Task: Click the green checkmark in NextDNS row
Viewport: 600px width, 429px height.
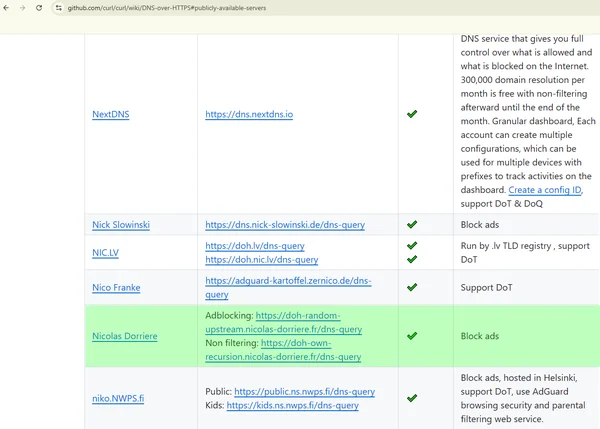Action: (412, 114)
